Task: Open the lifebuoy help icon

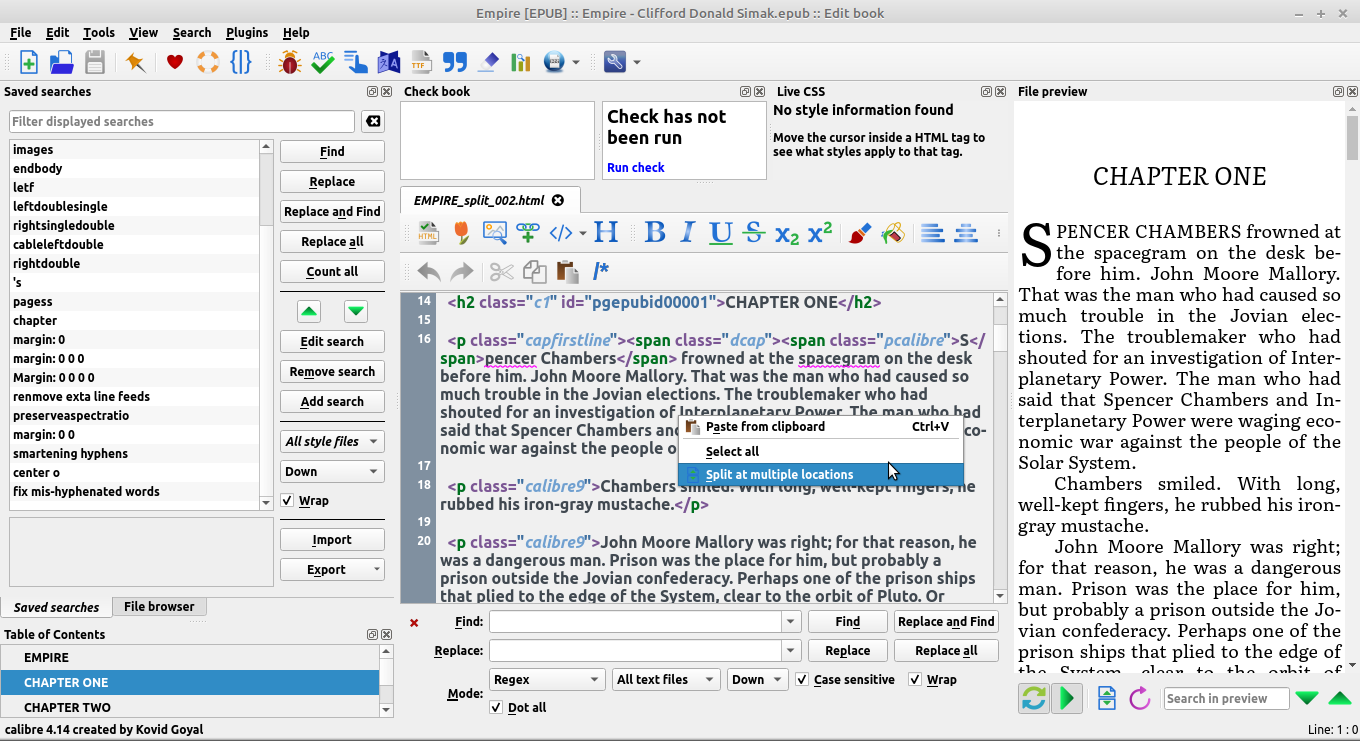Action: coord(207,62)
